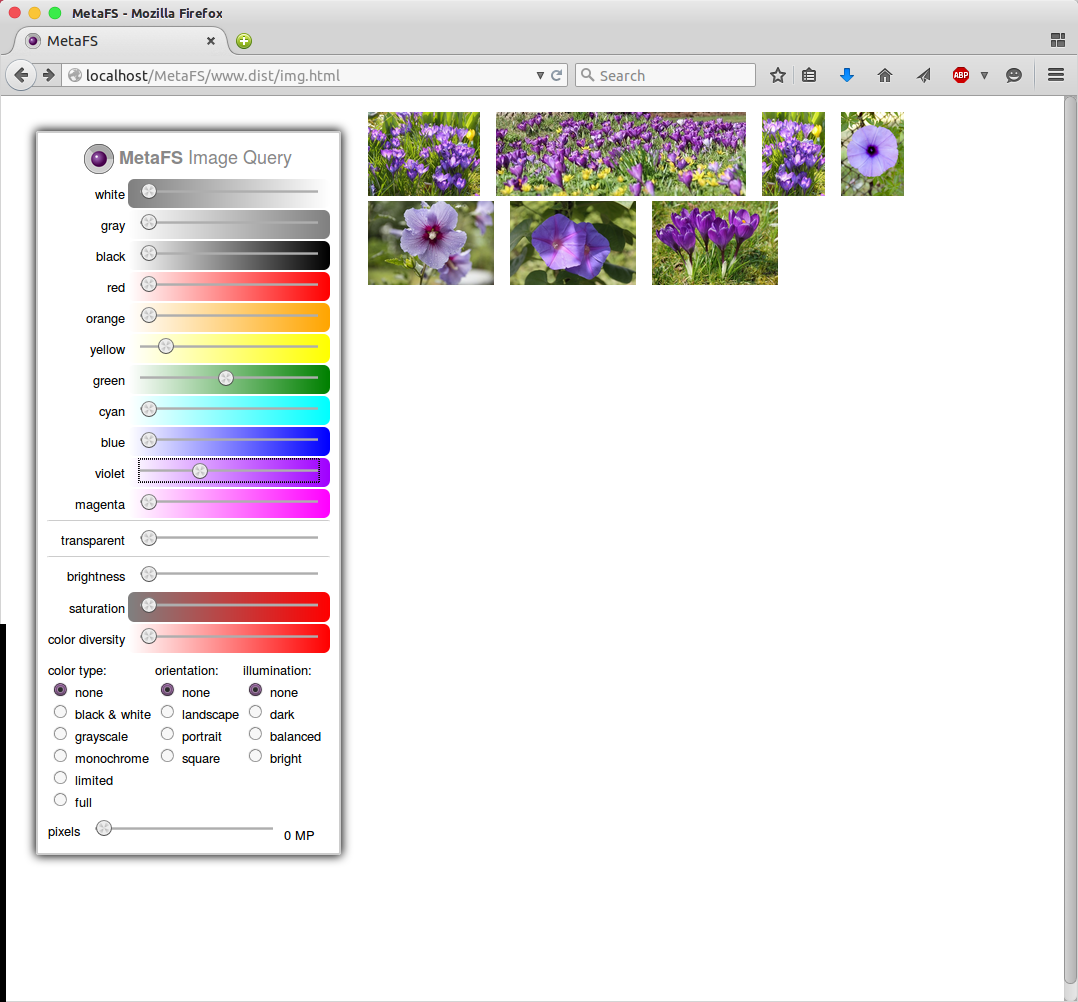The width and height of the screenshot is (1078, 1002).
Task: Go to the Firefox Home icon
Action: (x=885, y=75)
